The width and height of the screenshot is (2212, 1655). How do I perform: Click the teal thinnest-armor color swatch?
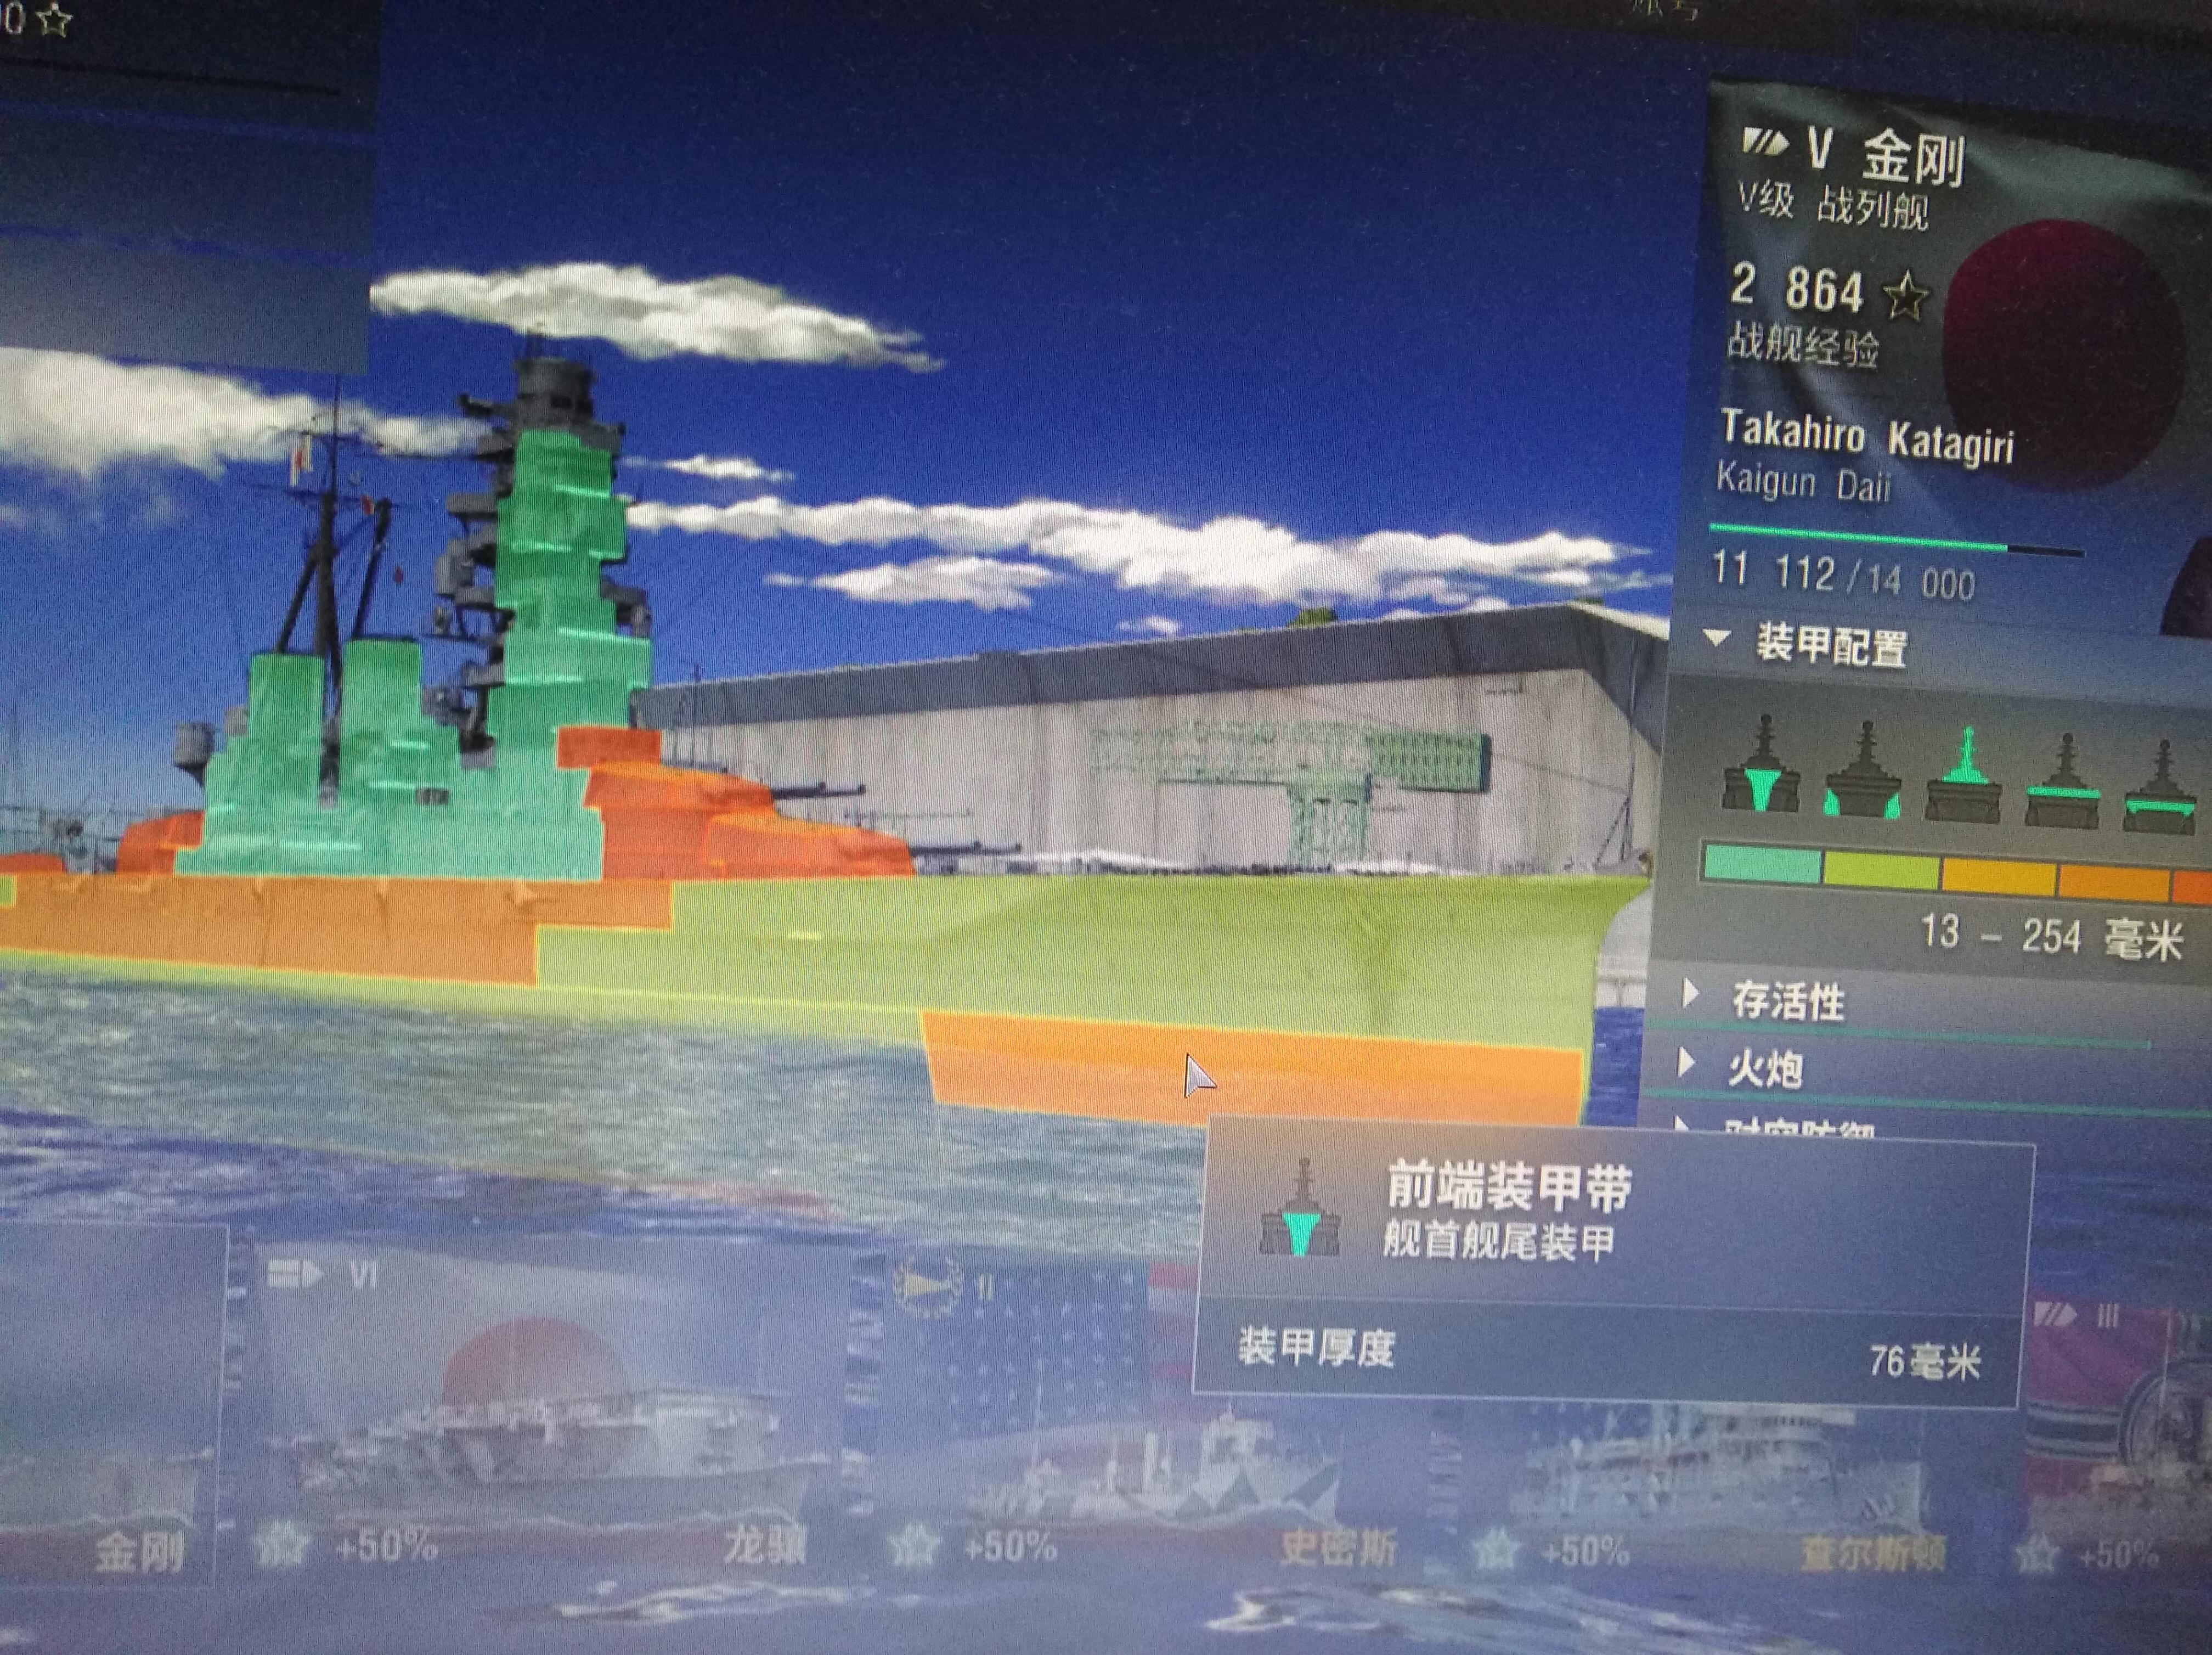(x=1762, y=864)
